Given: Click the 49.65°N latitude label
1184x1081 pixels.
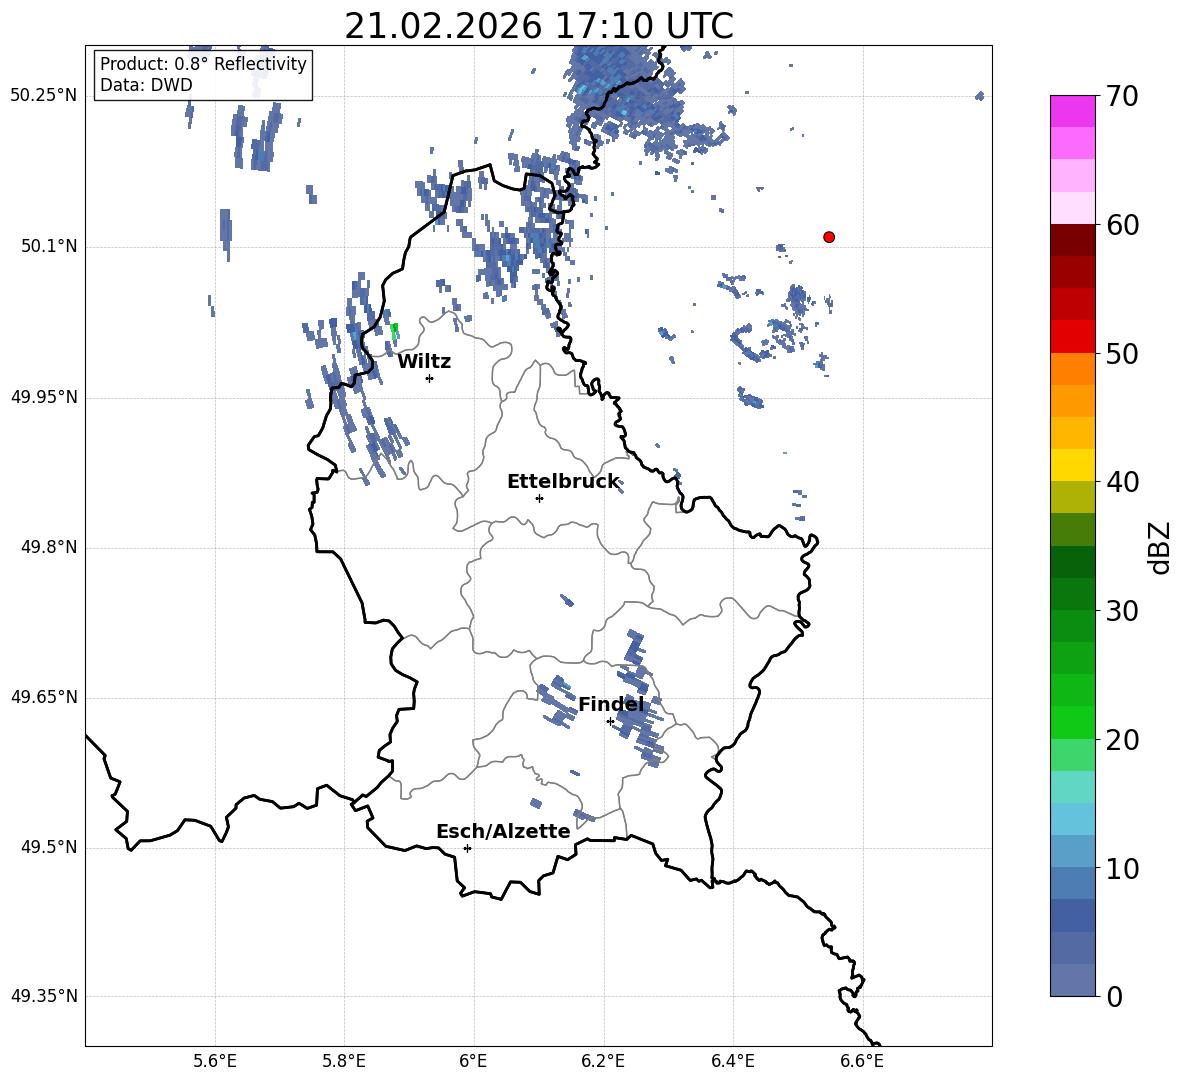Looking at the screenshot, I should pyautogui.click(x=44, y=697).
